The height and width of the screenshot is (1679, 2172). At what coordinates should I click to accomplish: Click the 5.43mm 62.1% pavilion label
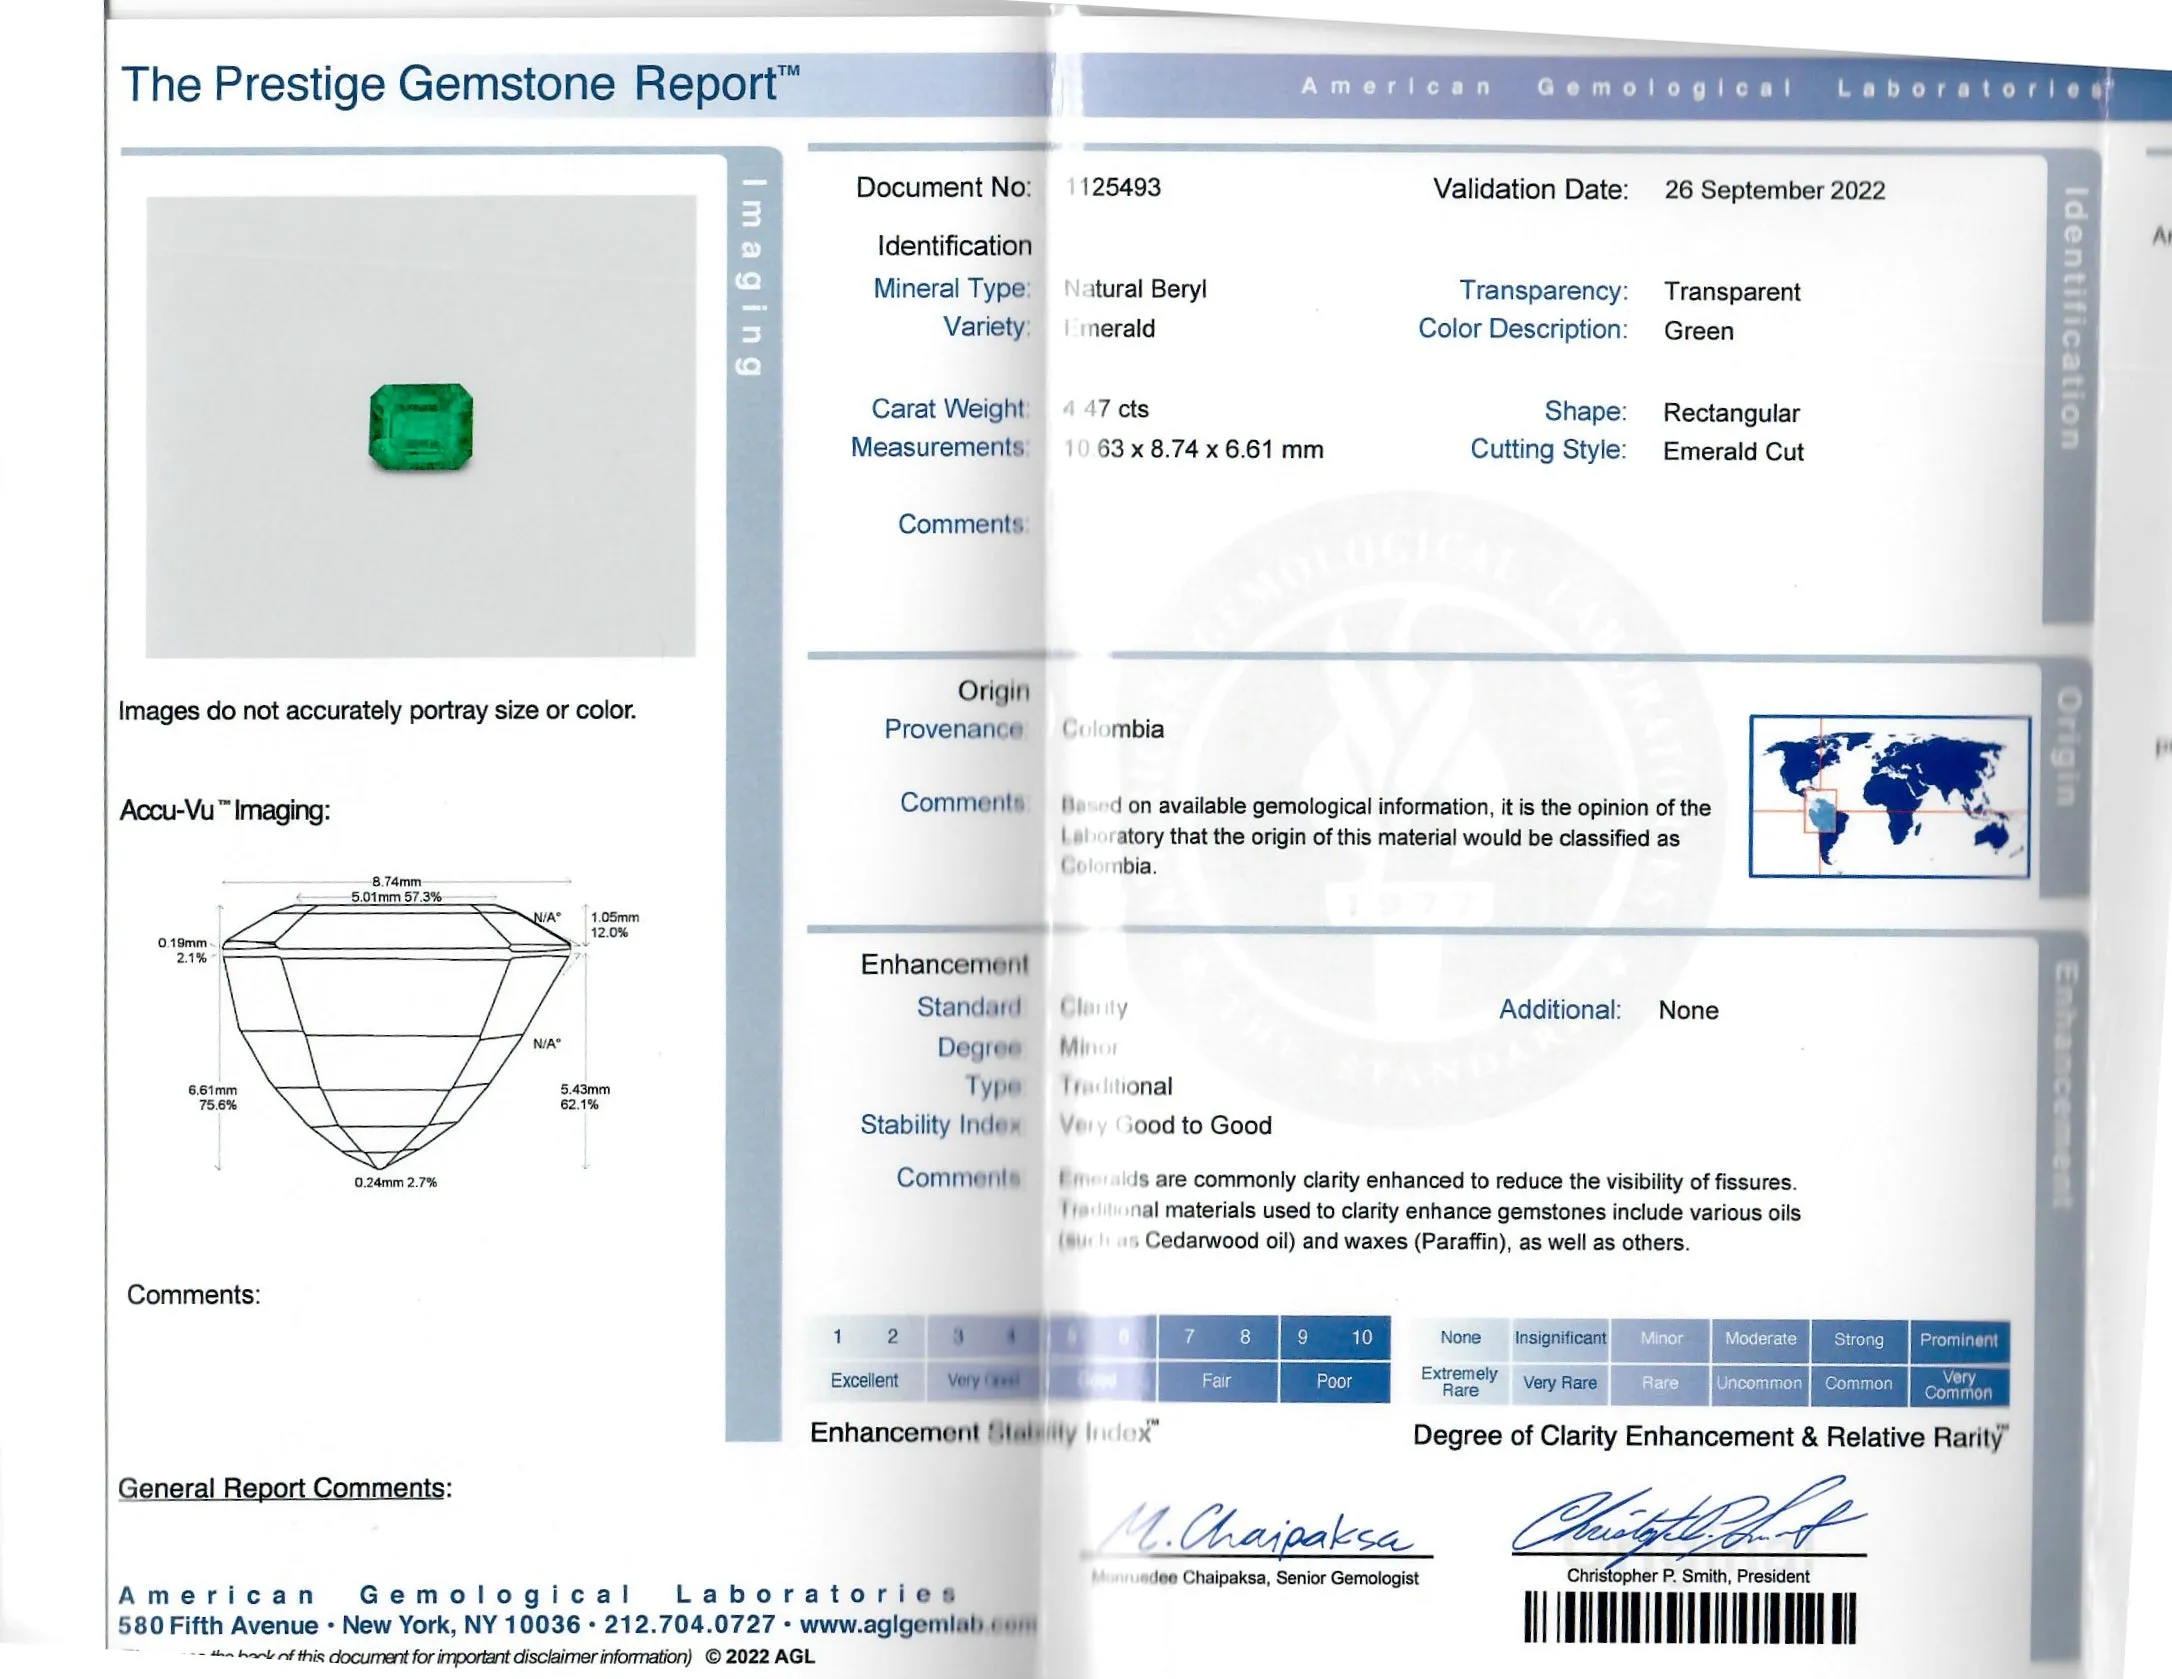click(x=585, y=1097)
